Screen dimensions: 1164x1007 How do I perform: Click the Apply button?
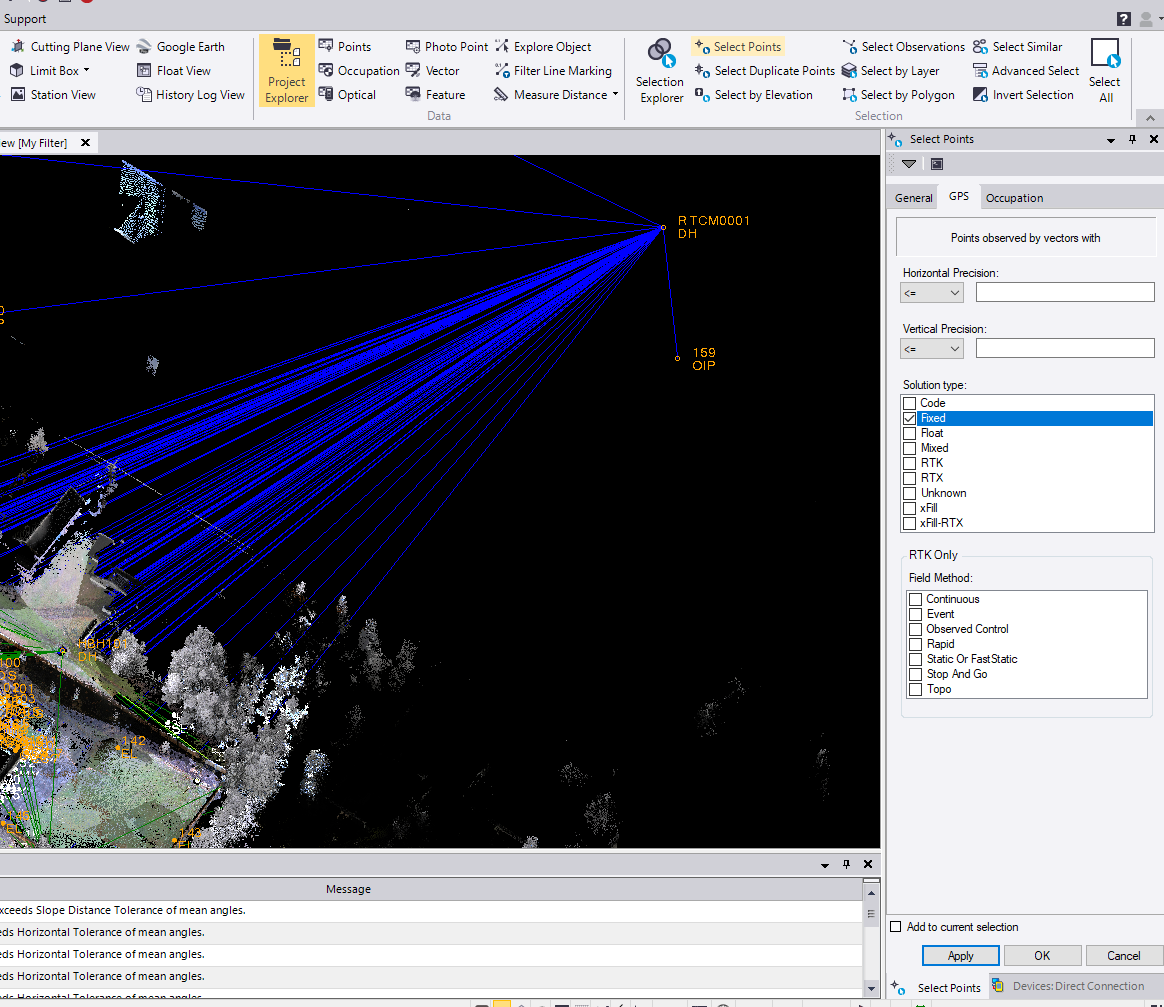(x=960, y=955)
